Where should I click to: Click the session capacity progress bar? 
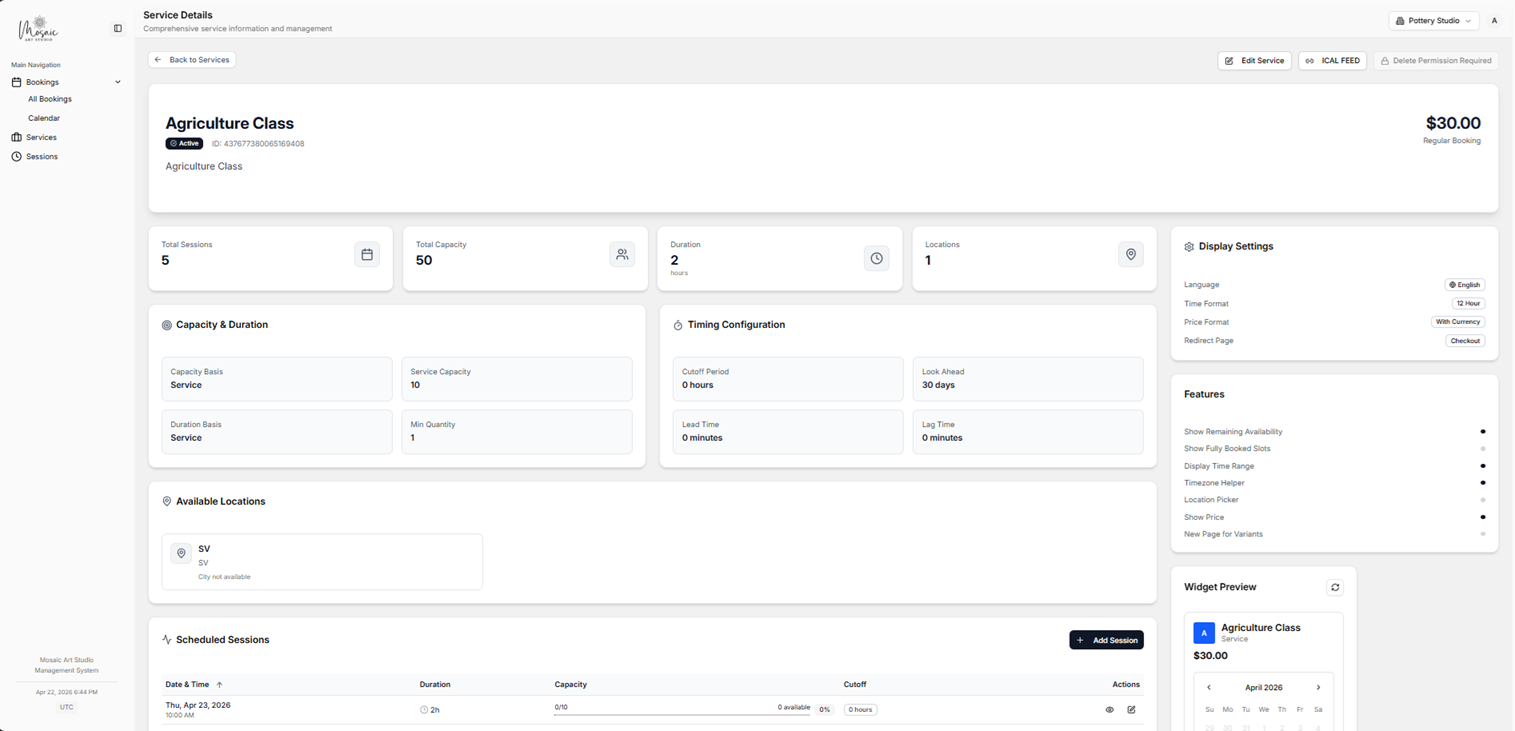coord(682,715)
